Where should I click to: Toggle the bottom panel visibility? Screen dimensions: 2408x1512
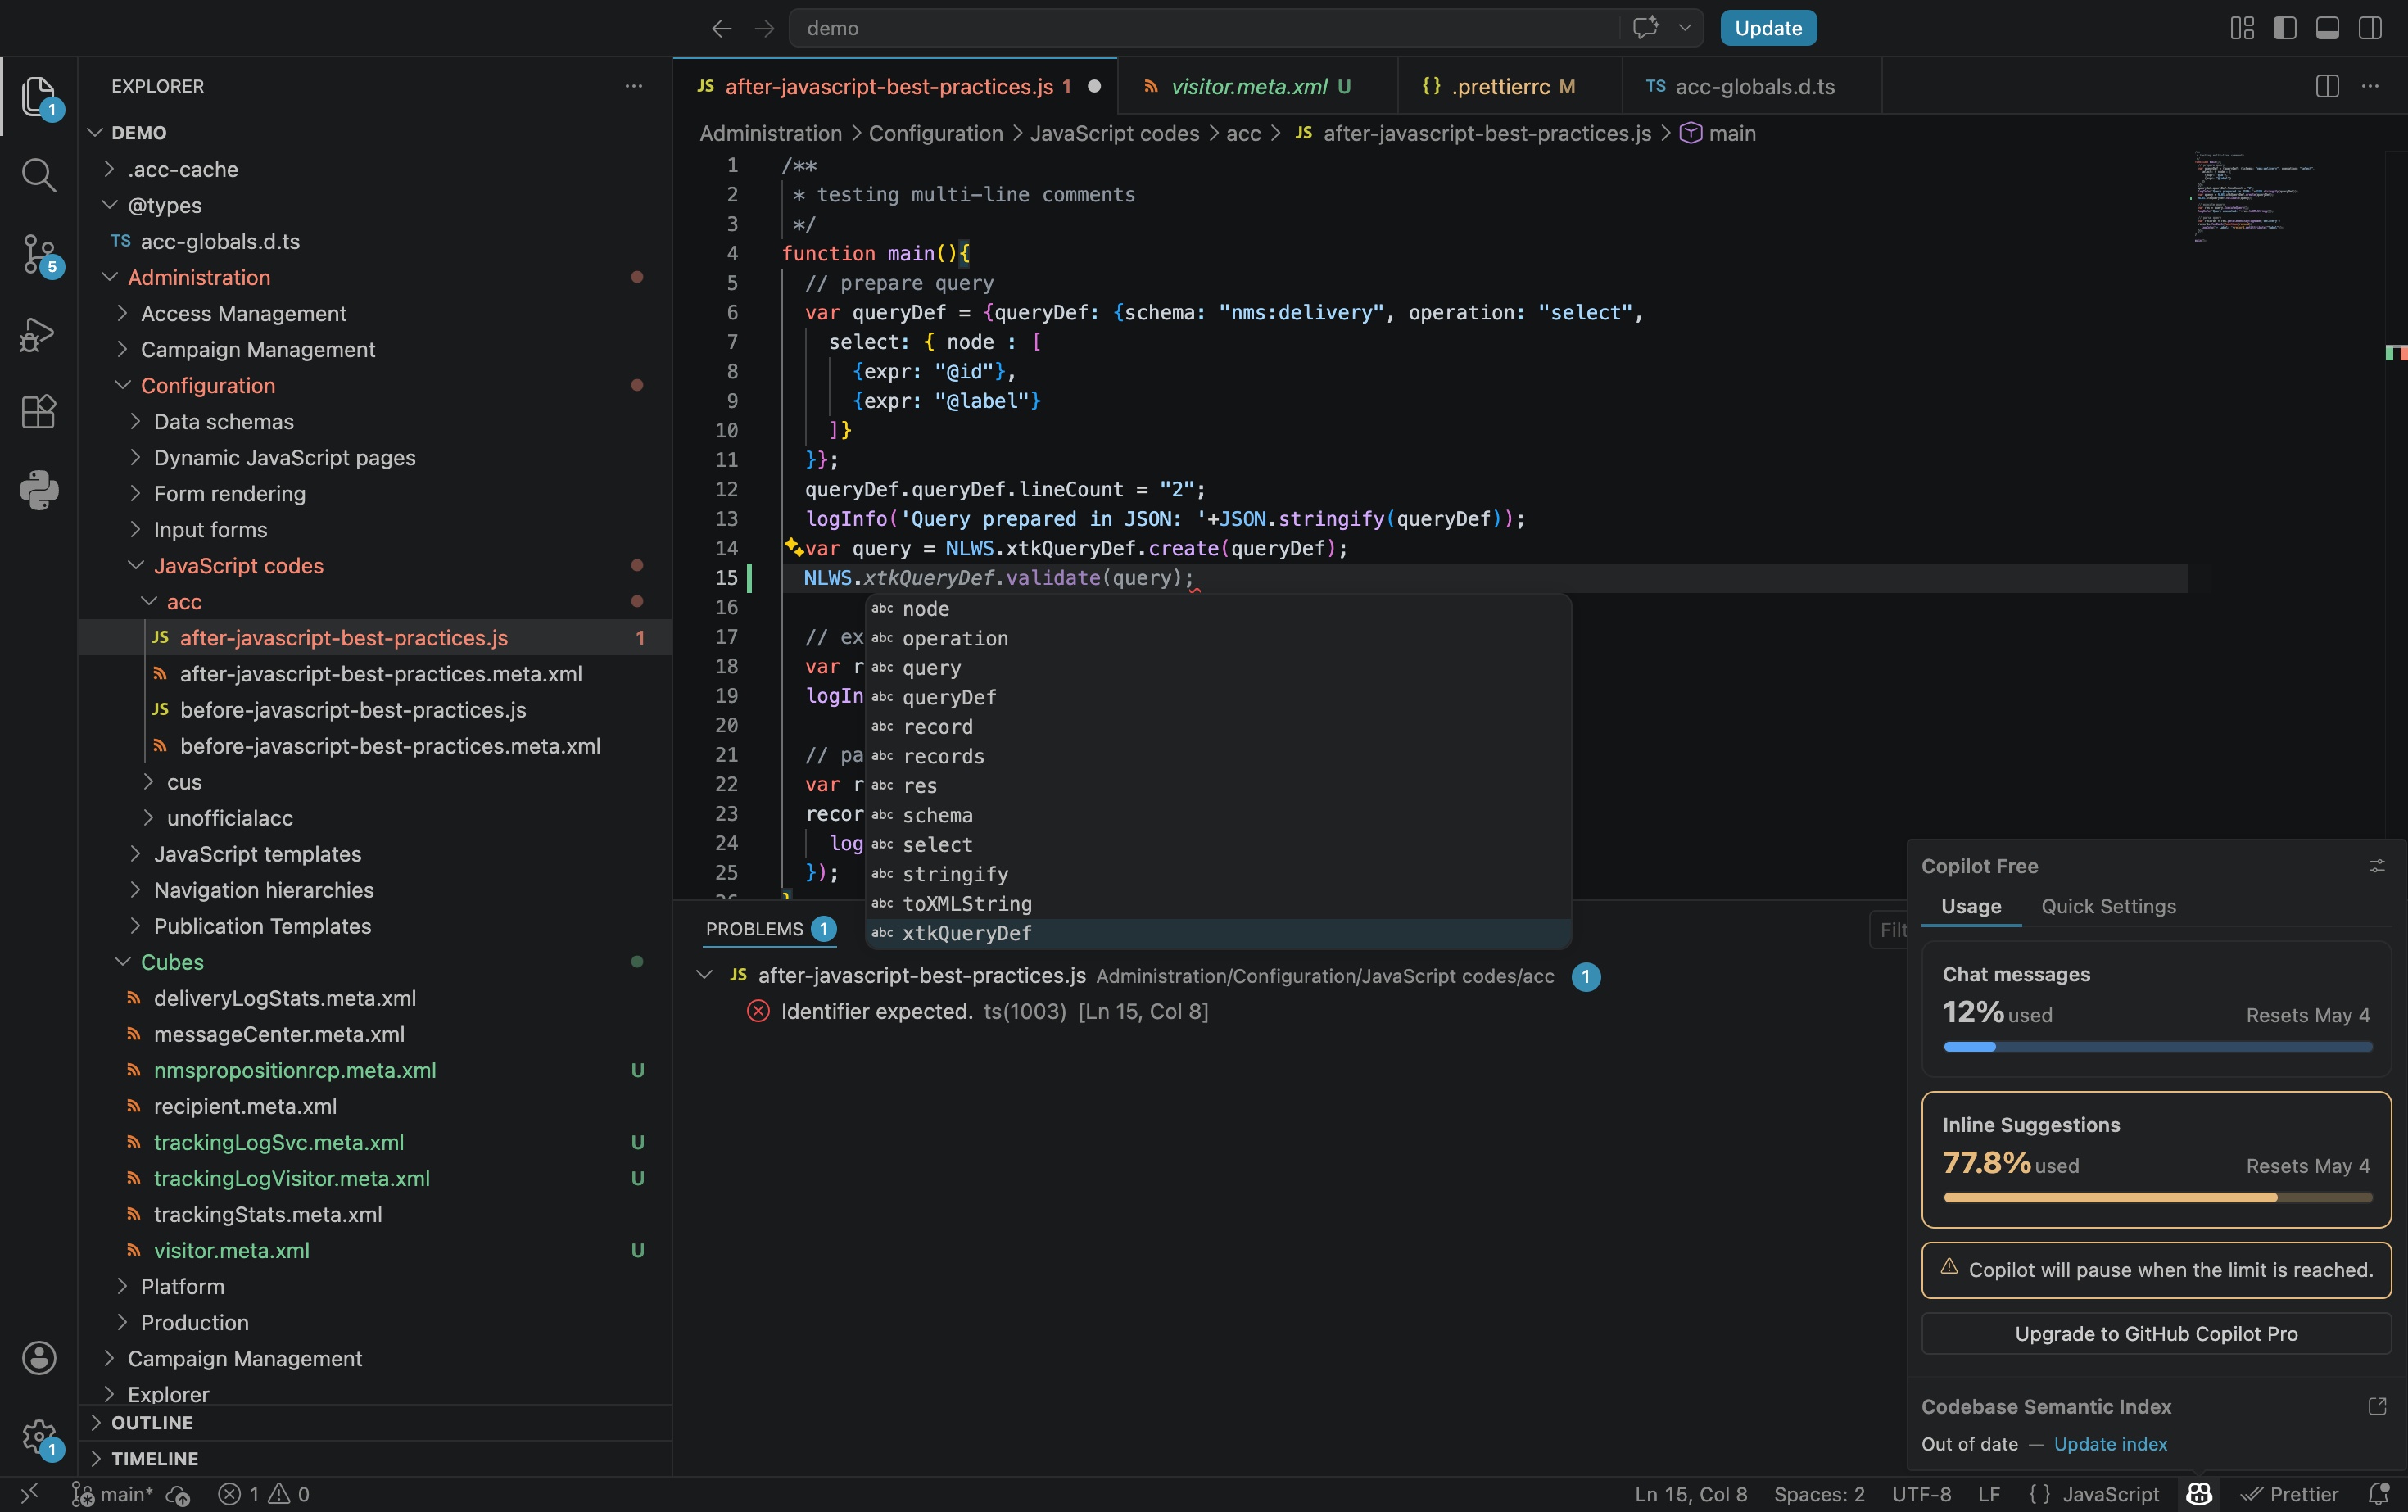pos(2327,28)
